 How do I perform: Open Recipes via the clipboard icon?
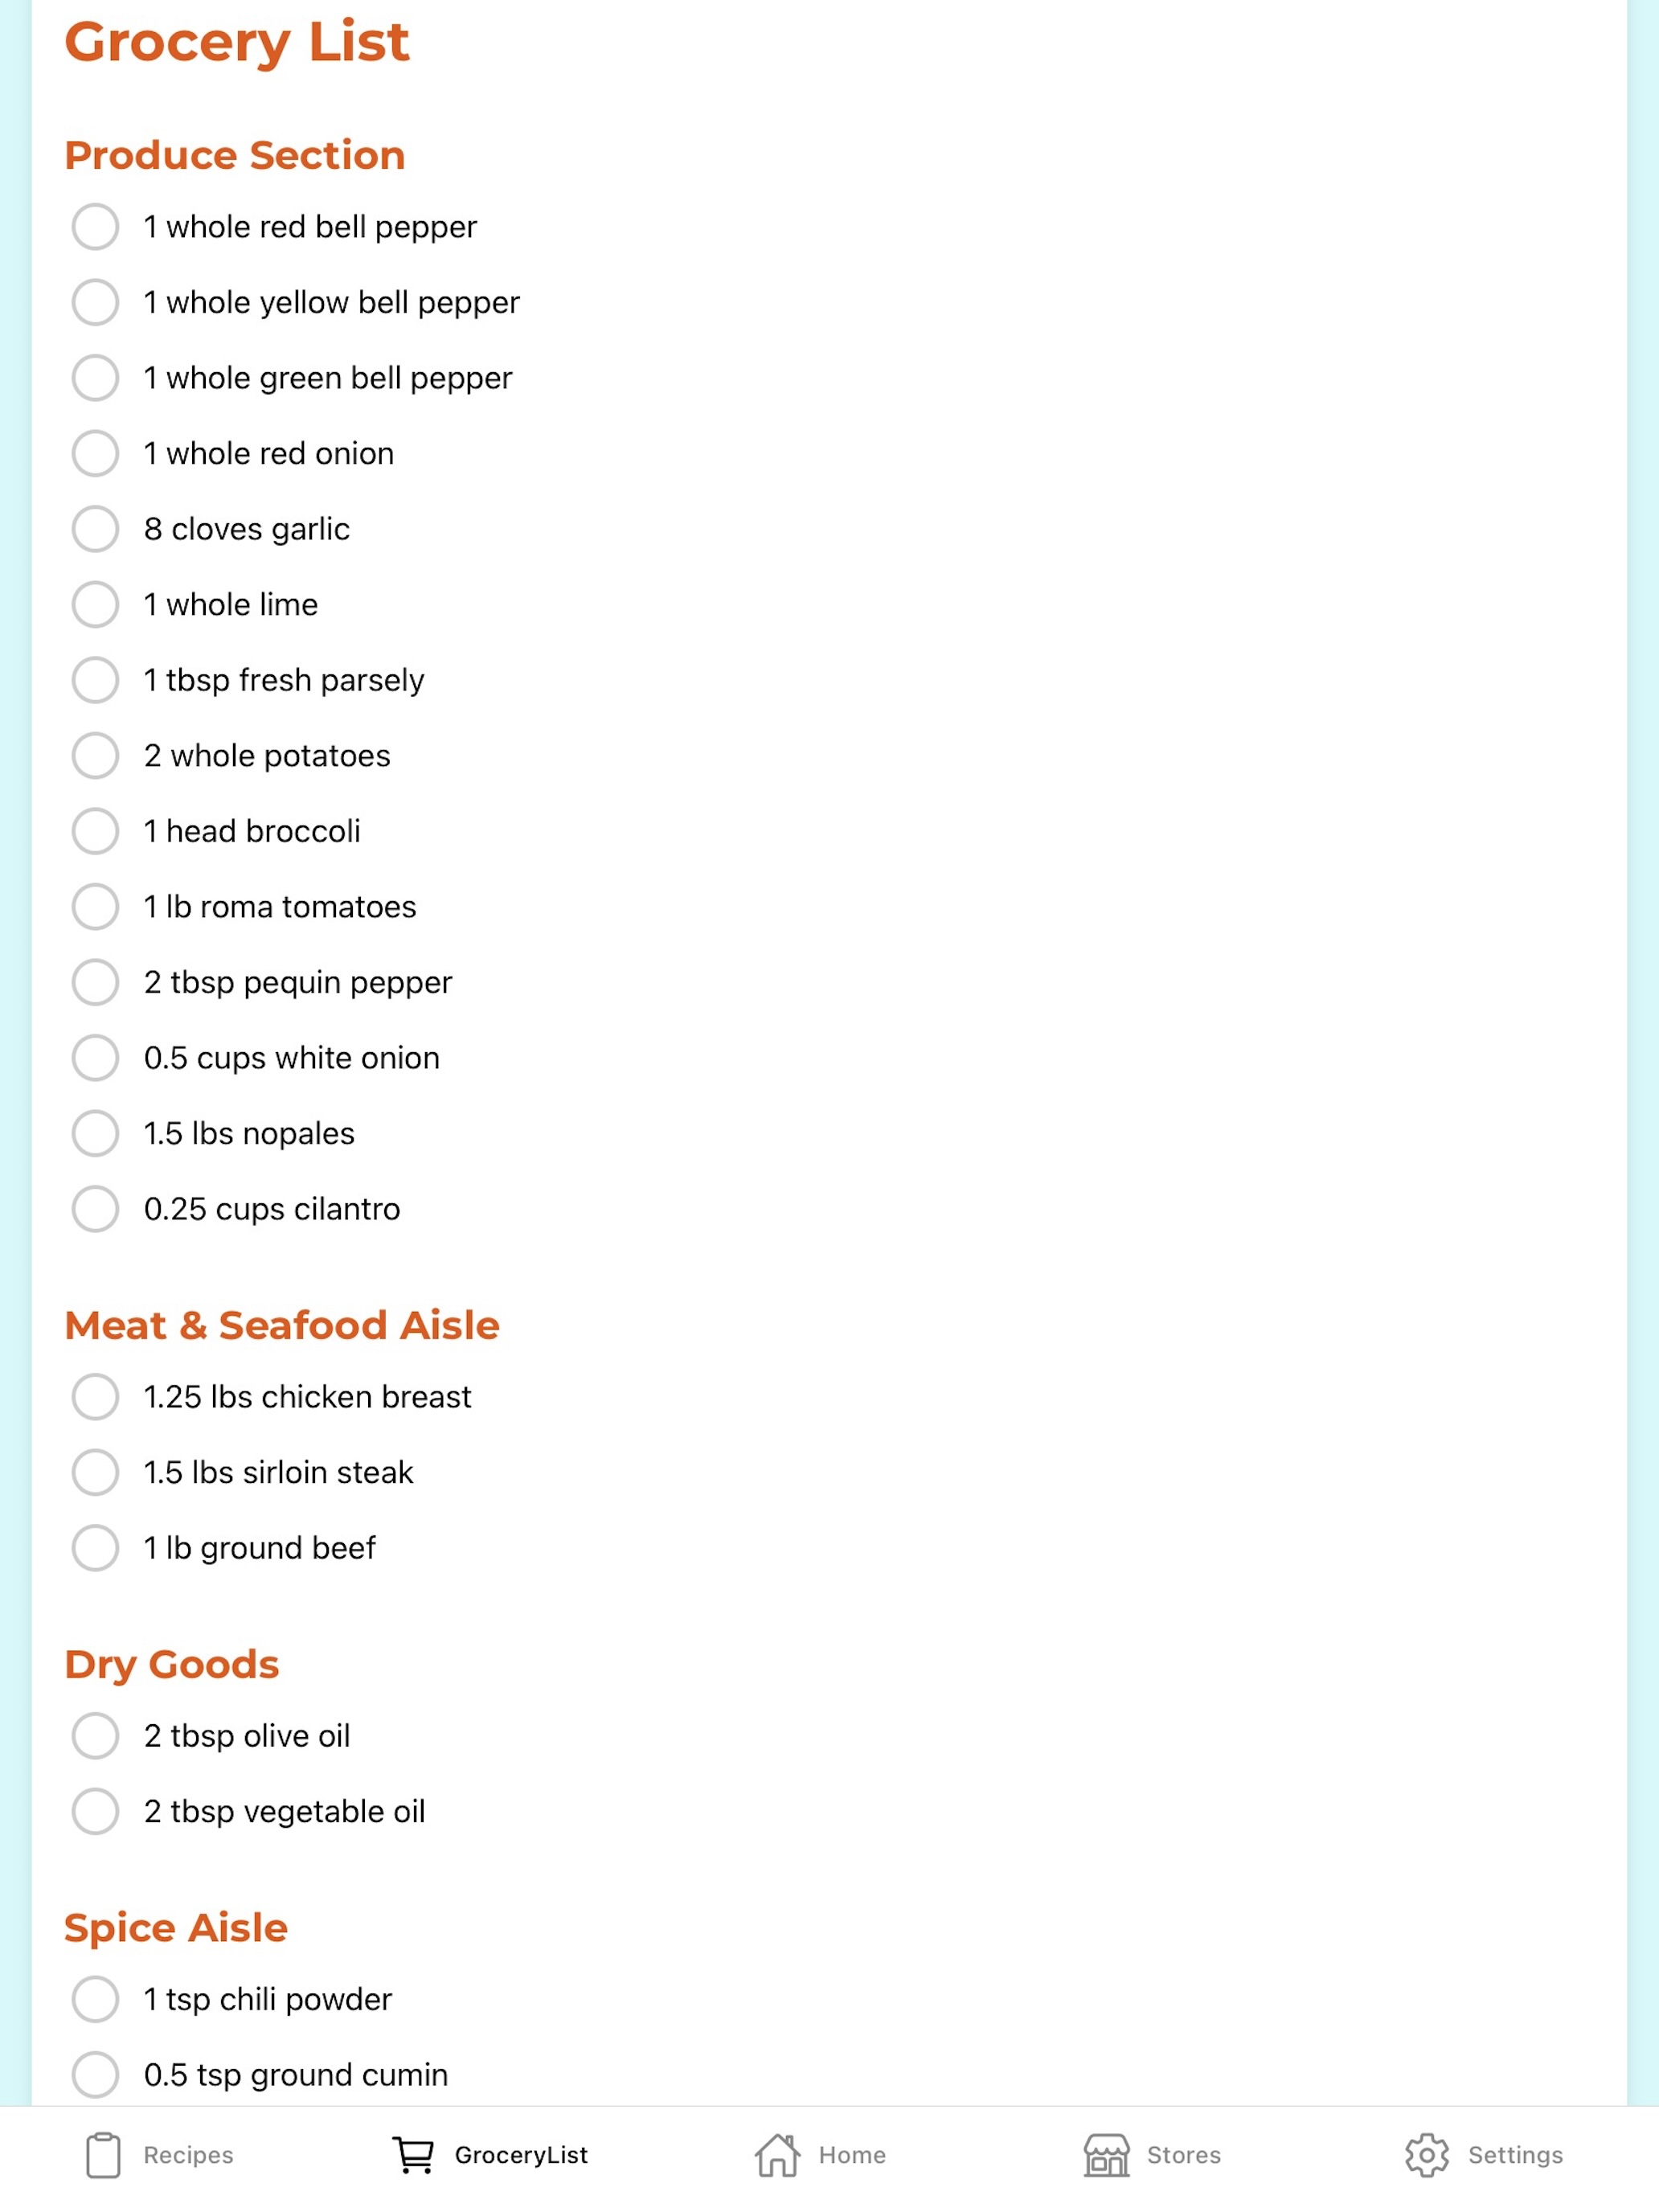point(103,2154)
